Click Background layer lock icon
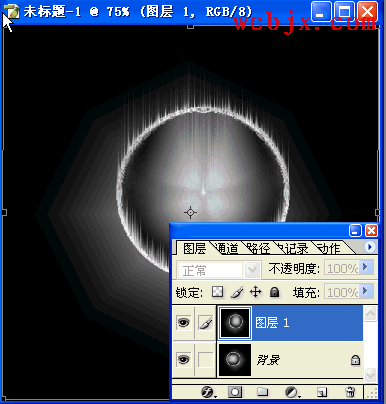This screenshot has width=386, height=404. [355, 360]
